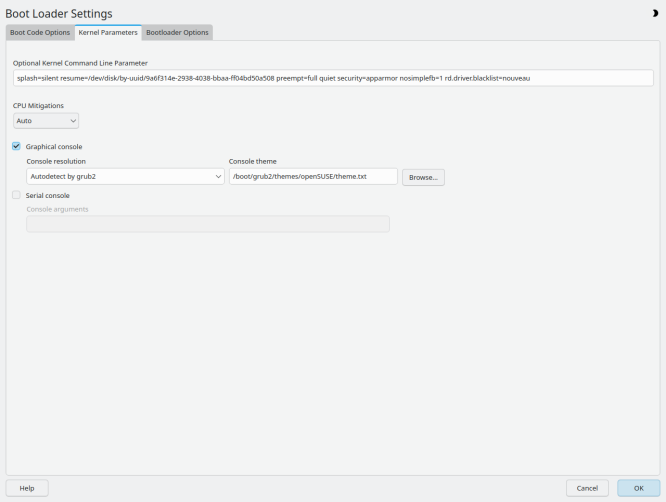
Task: Cancel the boot loader changes
Action: tap(587, 488)
